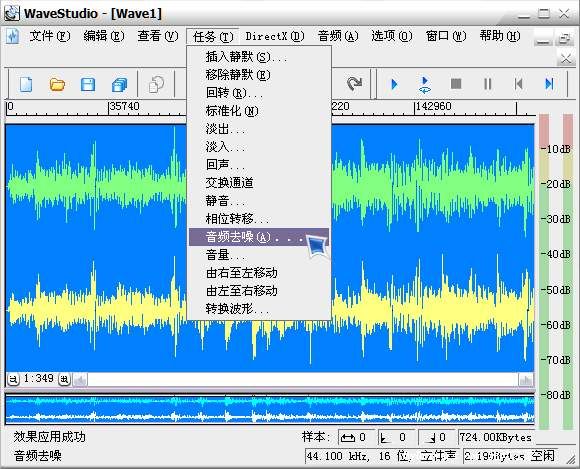Close the Wave1 document with inner X
The image size is (580, 469).
point(566,58)
